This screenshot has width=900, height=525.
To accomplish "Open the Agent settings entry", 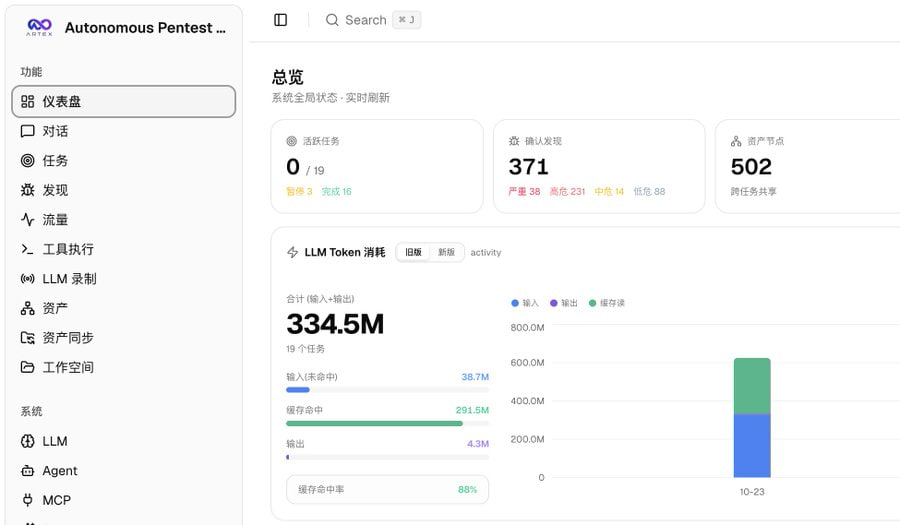I will 123,471.
